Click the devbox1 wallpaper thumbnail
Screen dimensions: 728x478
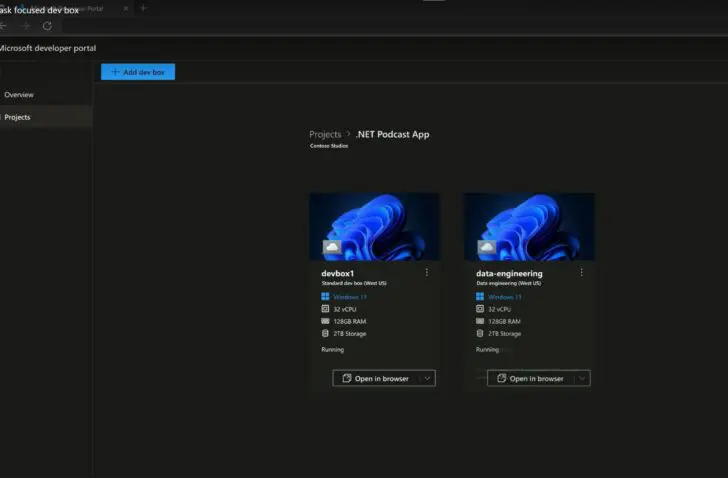(x=375, y=226)
